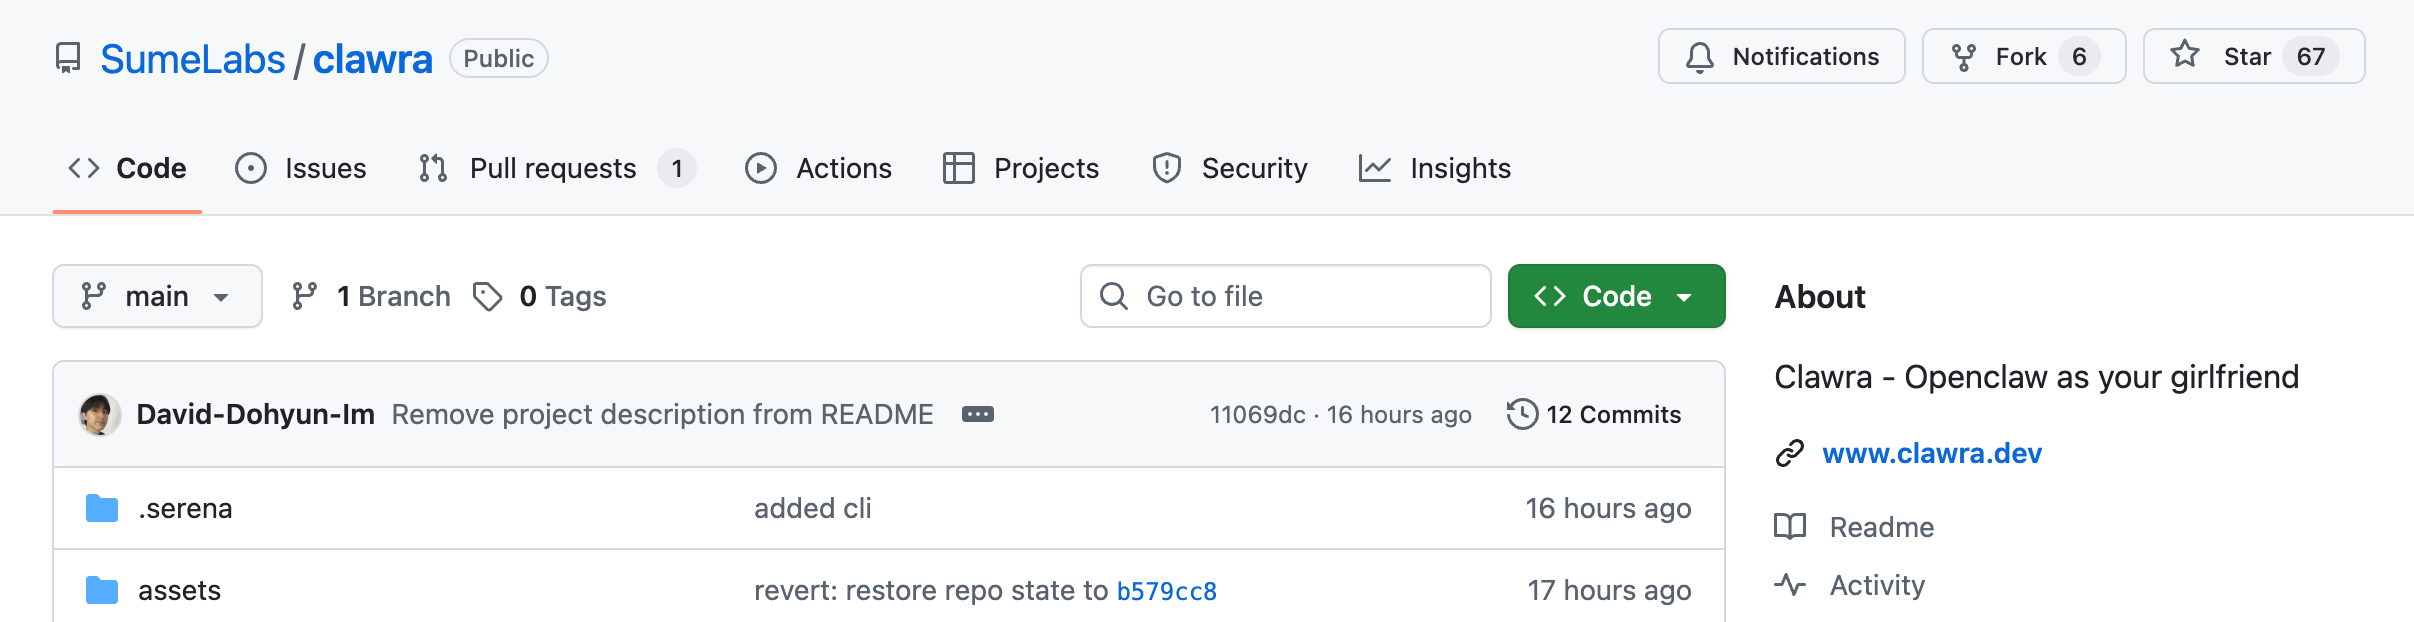The width and height of the screenshot is (2414, 622).
Task: Click David-Dohyun-Im's avatar
Action: click(x=100, y=414)
